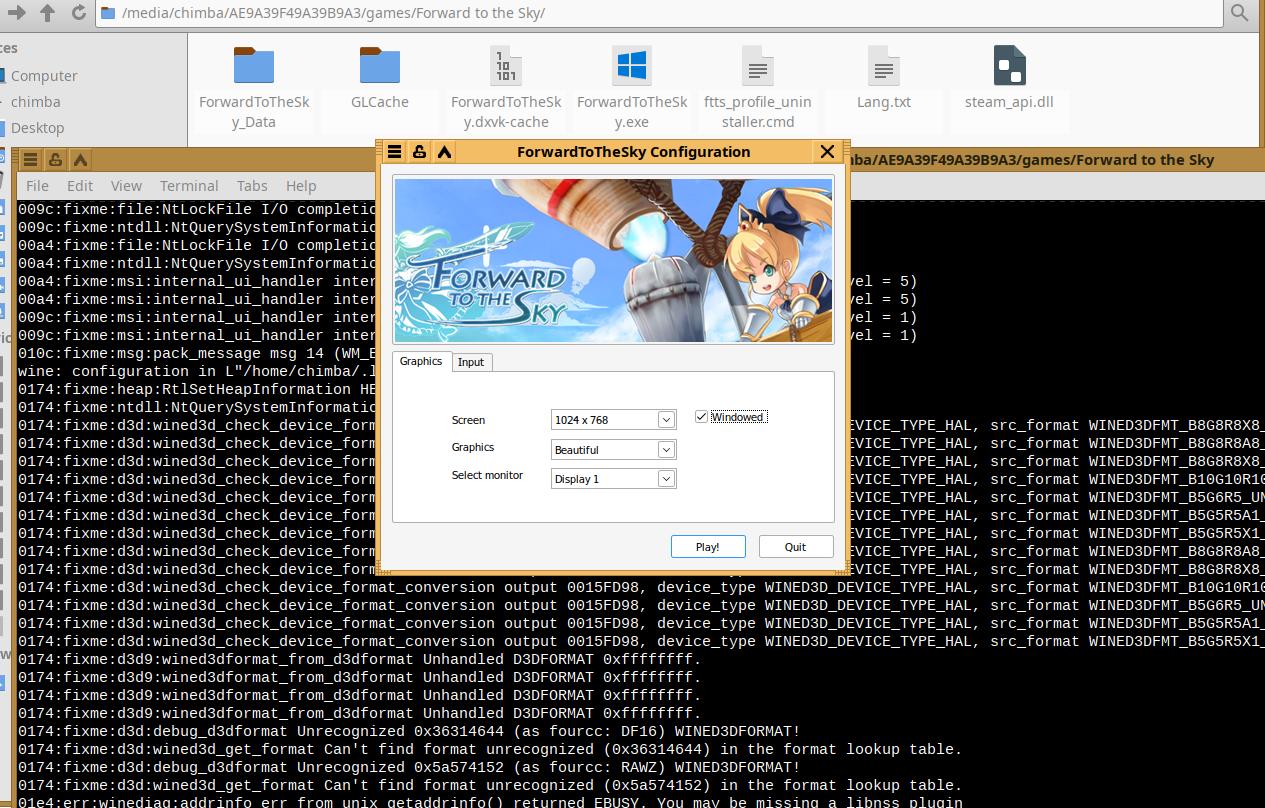Open the GLCache folder icon
Viewport: 1265px width, 808px height.
(x=380, y=66)
